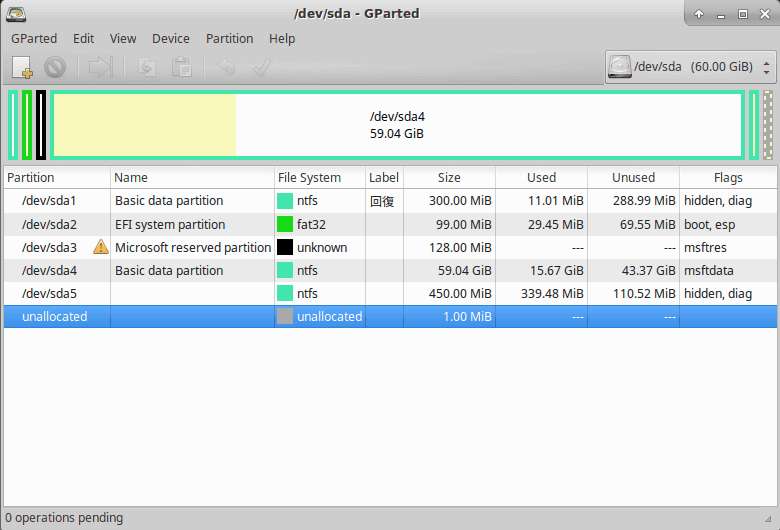
Task: Click the Copy partition toolbar icon
Action: click(x=147, y=67)
